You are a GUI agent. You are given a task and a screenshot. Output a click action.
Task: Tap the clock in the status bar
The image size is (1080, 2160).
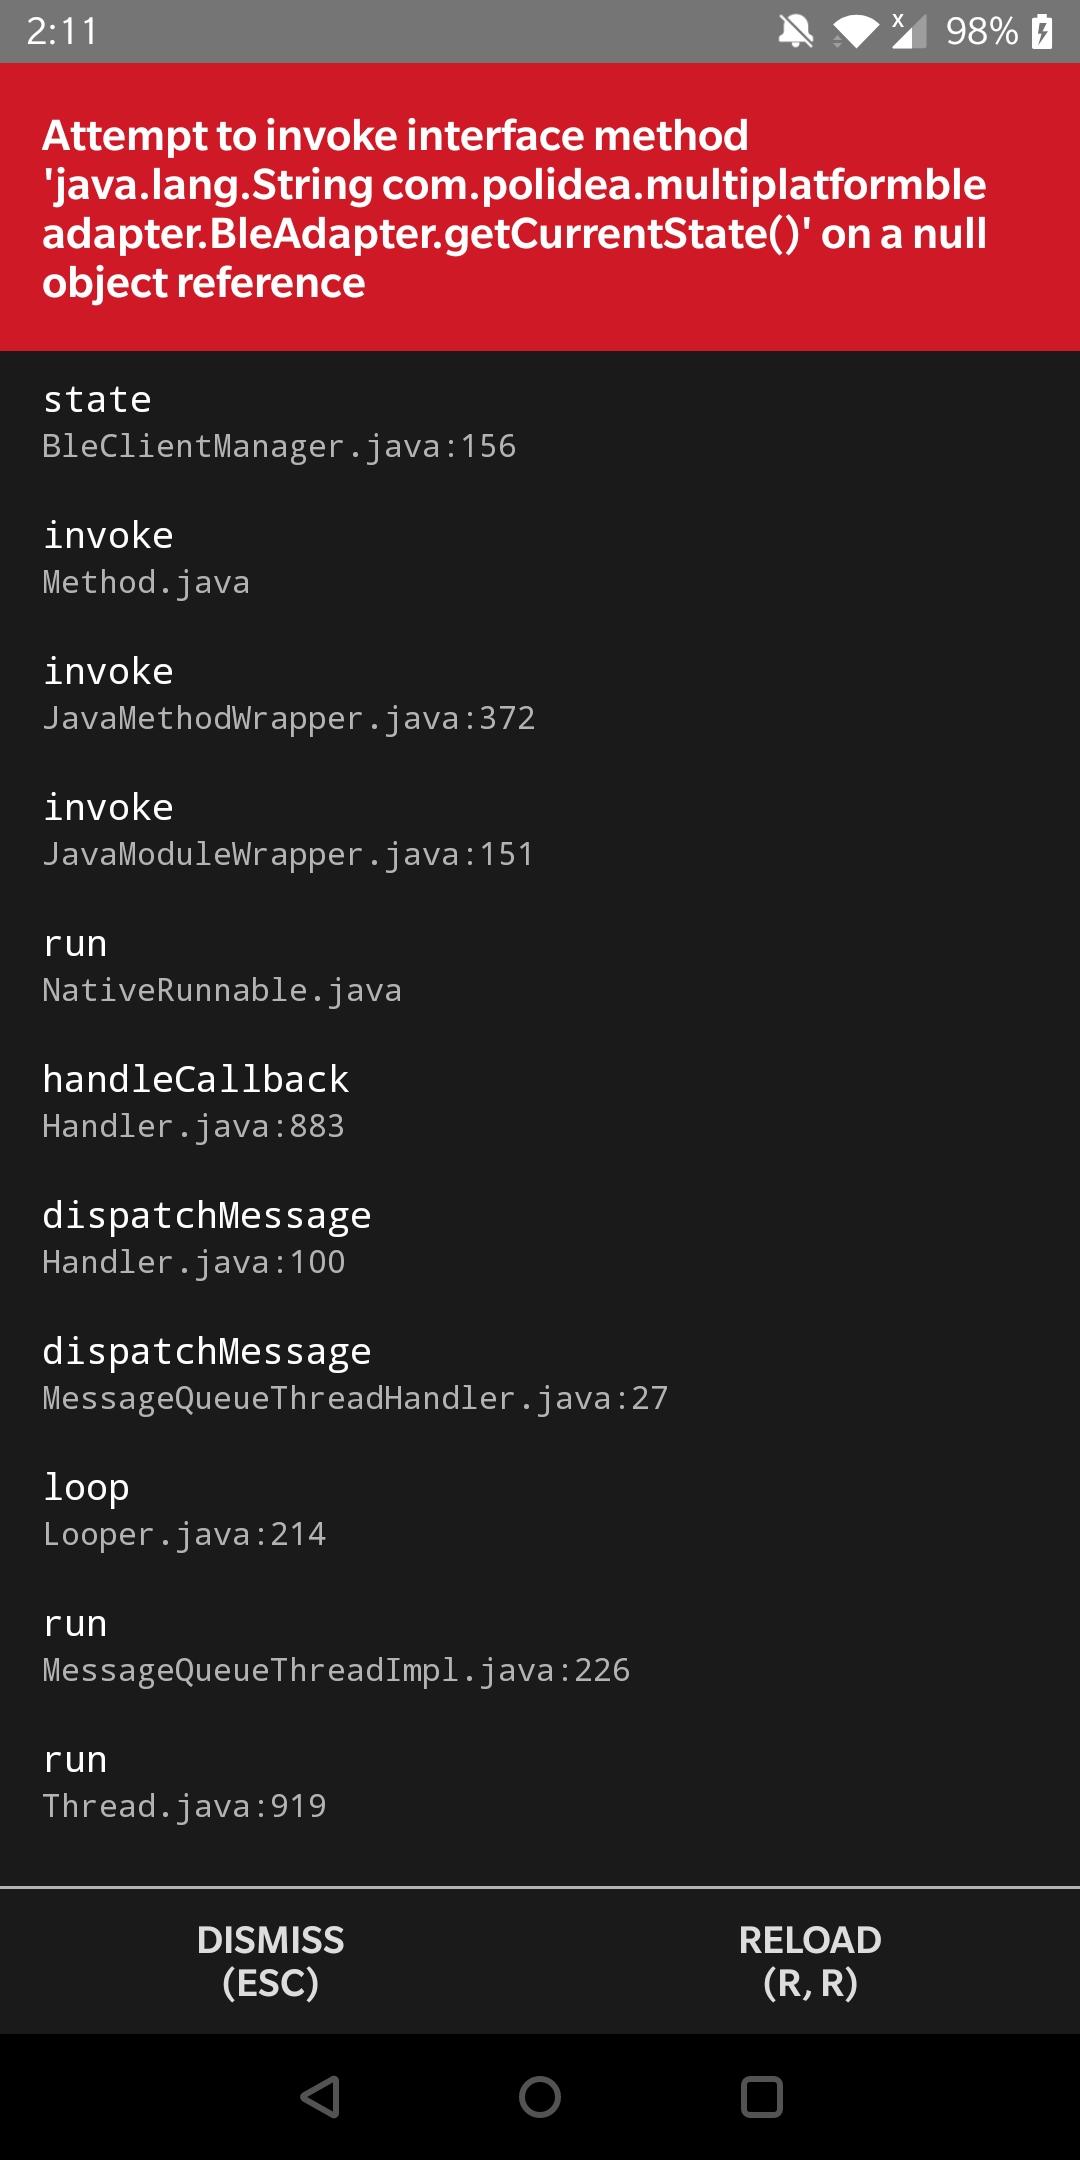coord(60,33)
